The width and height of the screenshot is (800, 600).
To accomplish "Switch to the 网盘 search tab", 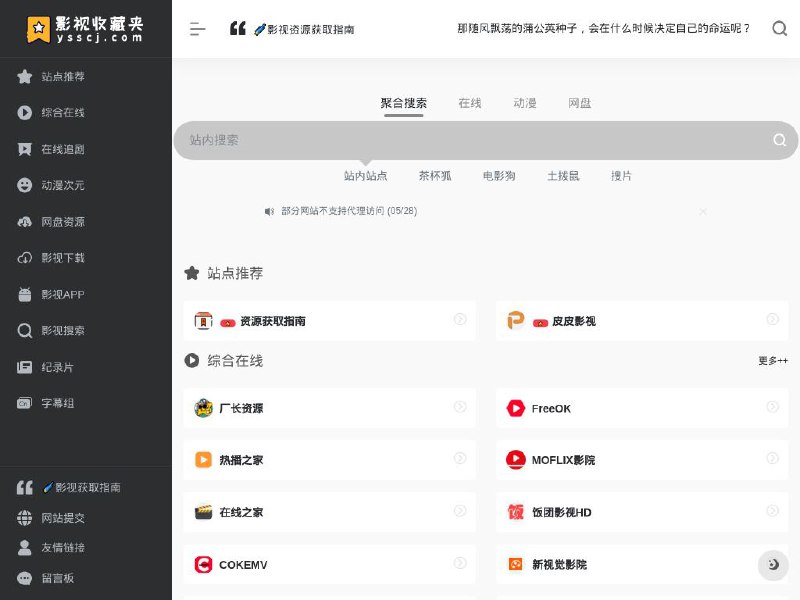I will point(580,103).
